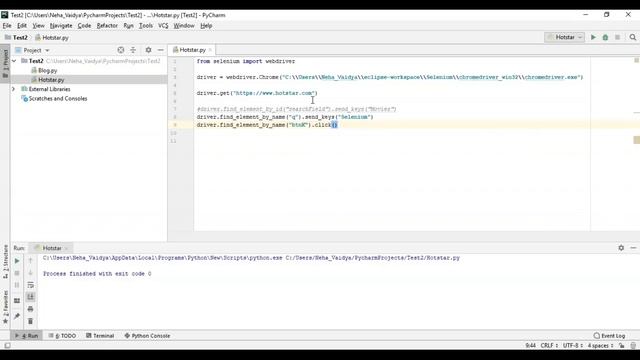Click the inspection indicator above the editor scrollbar
This screenshot has width=640, height=360.
point(636,60)
